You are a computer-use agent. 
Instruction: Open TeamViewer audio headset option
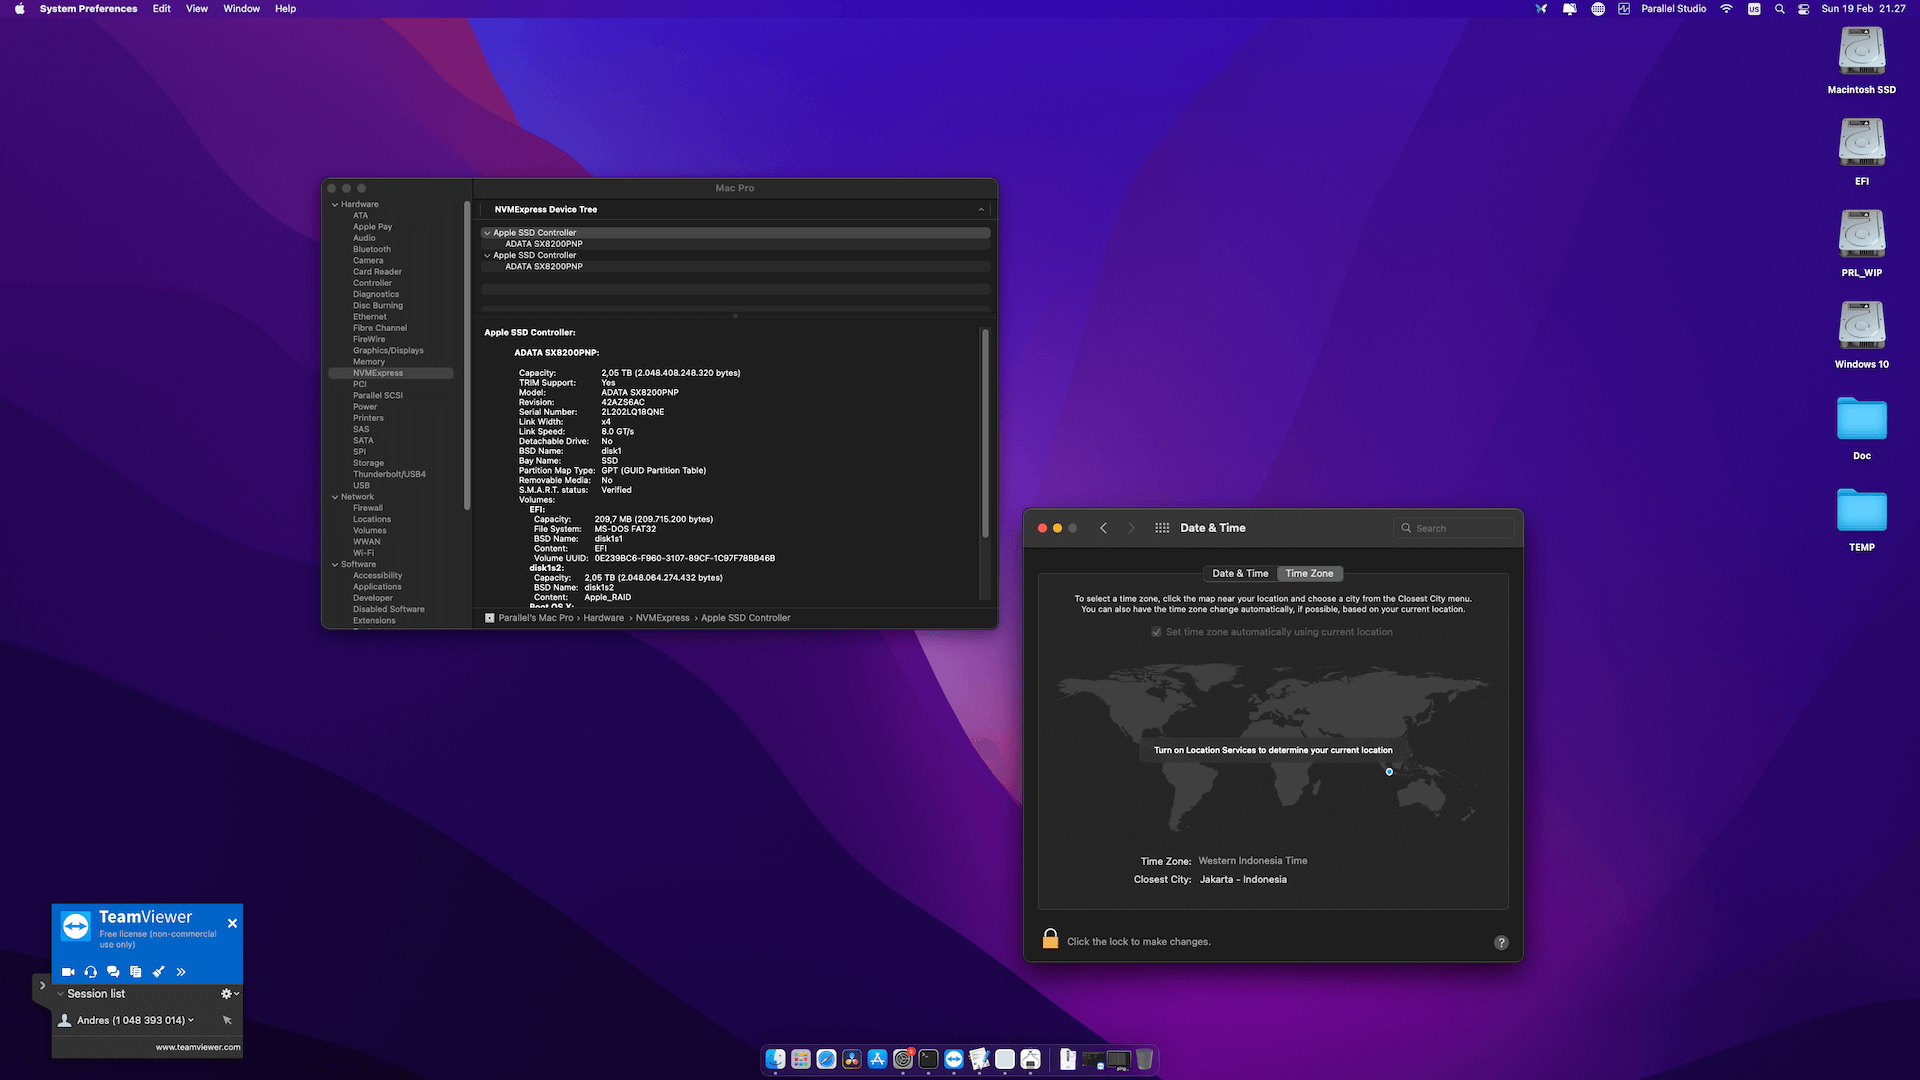click(91, 972)
